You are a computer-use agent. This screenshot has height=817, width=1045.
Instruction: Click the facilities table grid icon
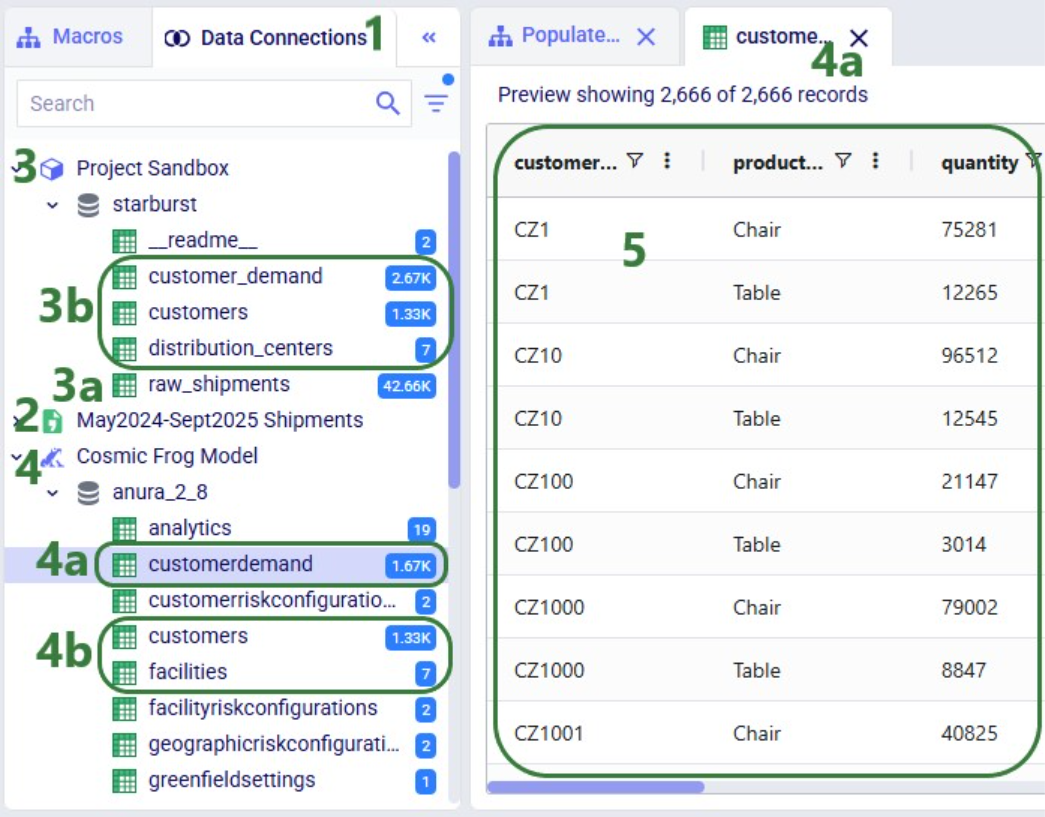pyautogui.click(x=125, y=672)
